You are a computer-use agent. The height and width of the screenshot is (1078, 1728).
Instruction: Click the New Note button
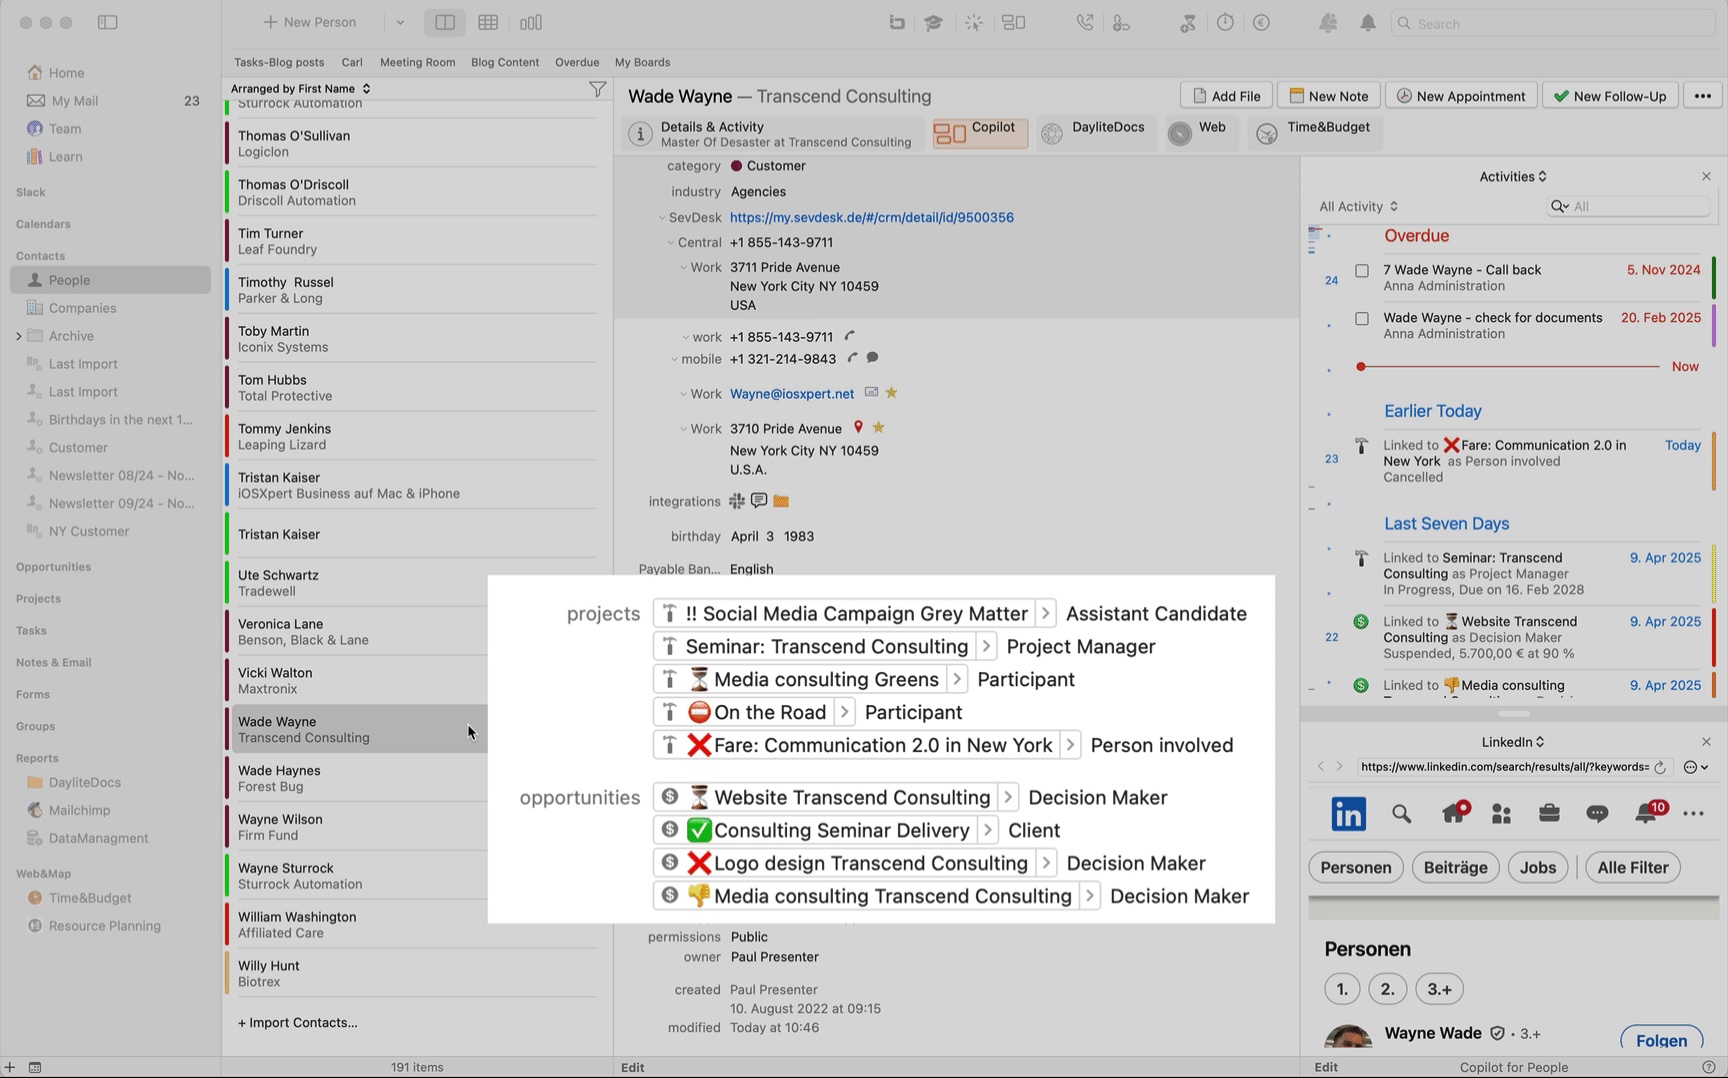tap(1328, 96)
